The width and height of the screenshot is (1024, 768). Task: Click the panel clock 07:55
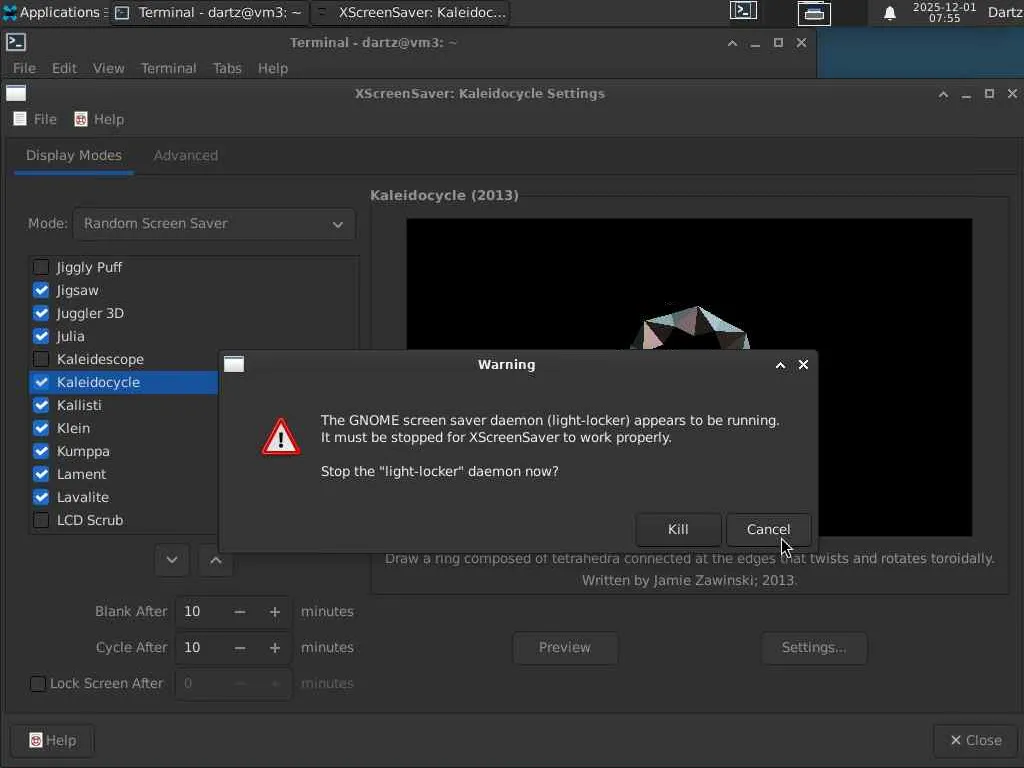[944, 12]
